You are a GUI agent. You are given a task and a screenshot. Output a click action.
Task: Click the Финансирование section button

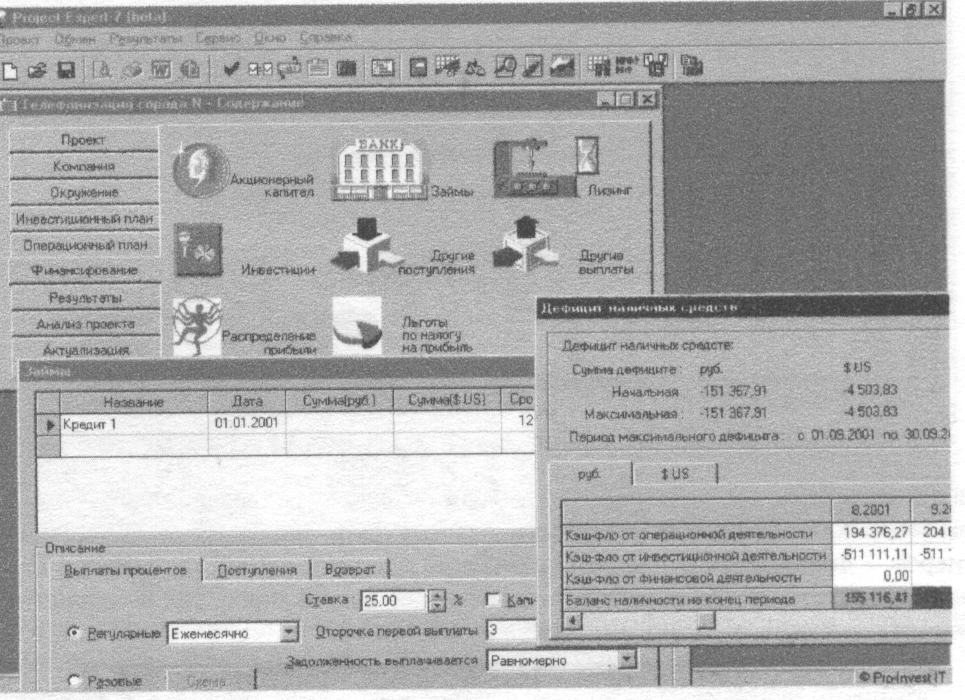(85, 270)
